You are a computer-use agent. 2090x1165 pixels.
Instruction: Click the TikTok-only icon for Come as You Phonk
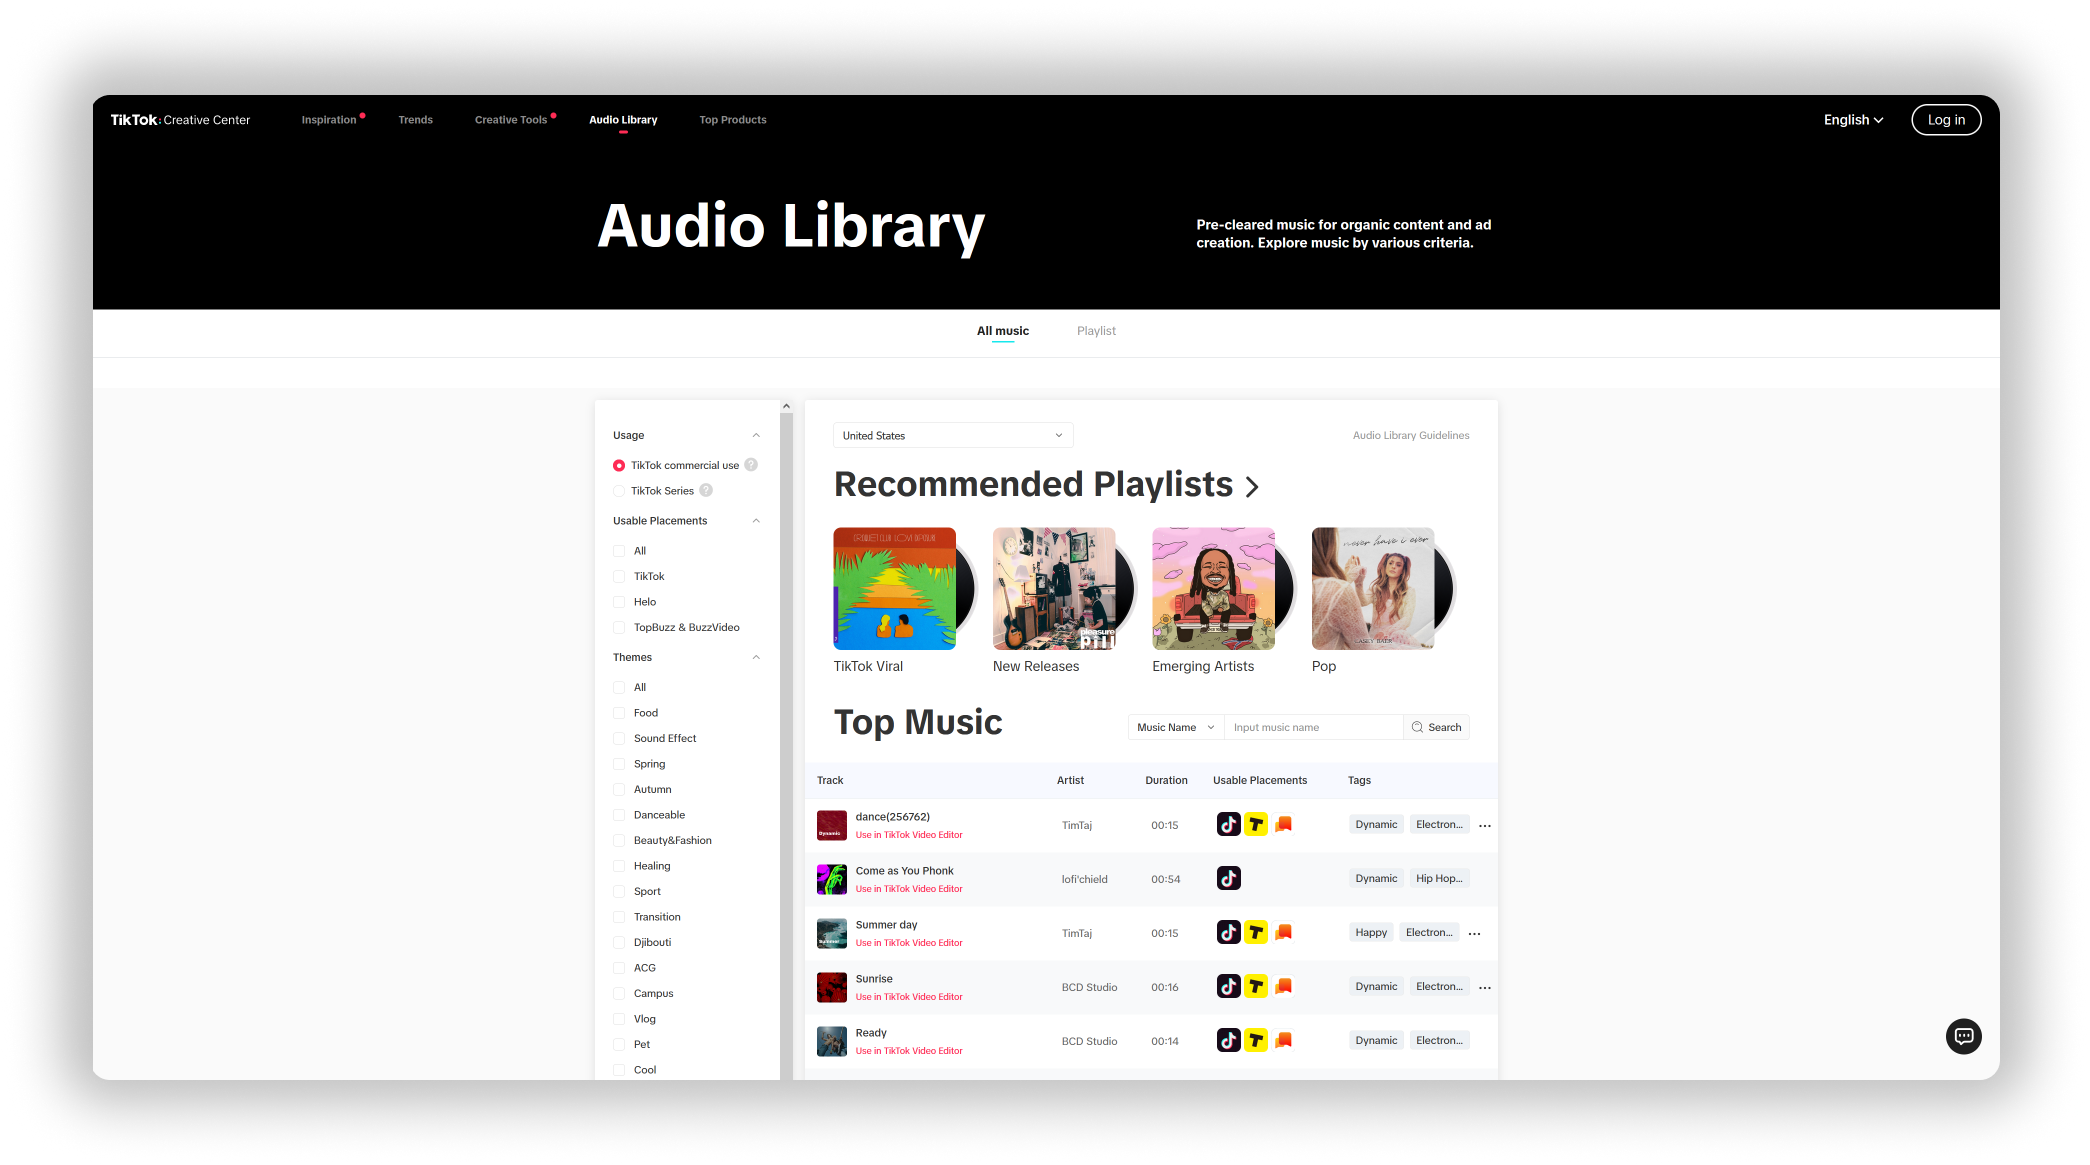1228,878
